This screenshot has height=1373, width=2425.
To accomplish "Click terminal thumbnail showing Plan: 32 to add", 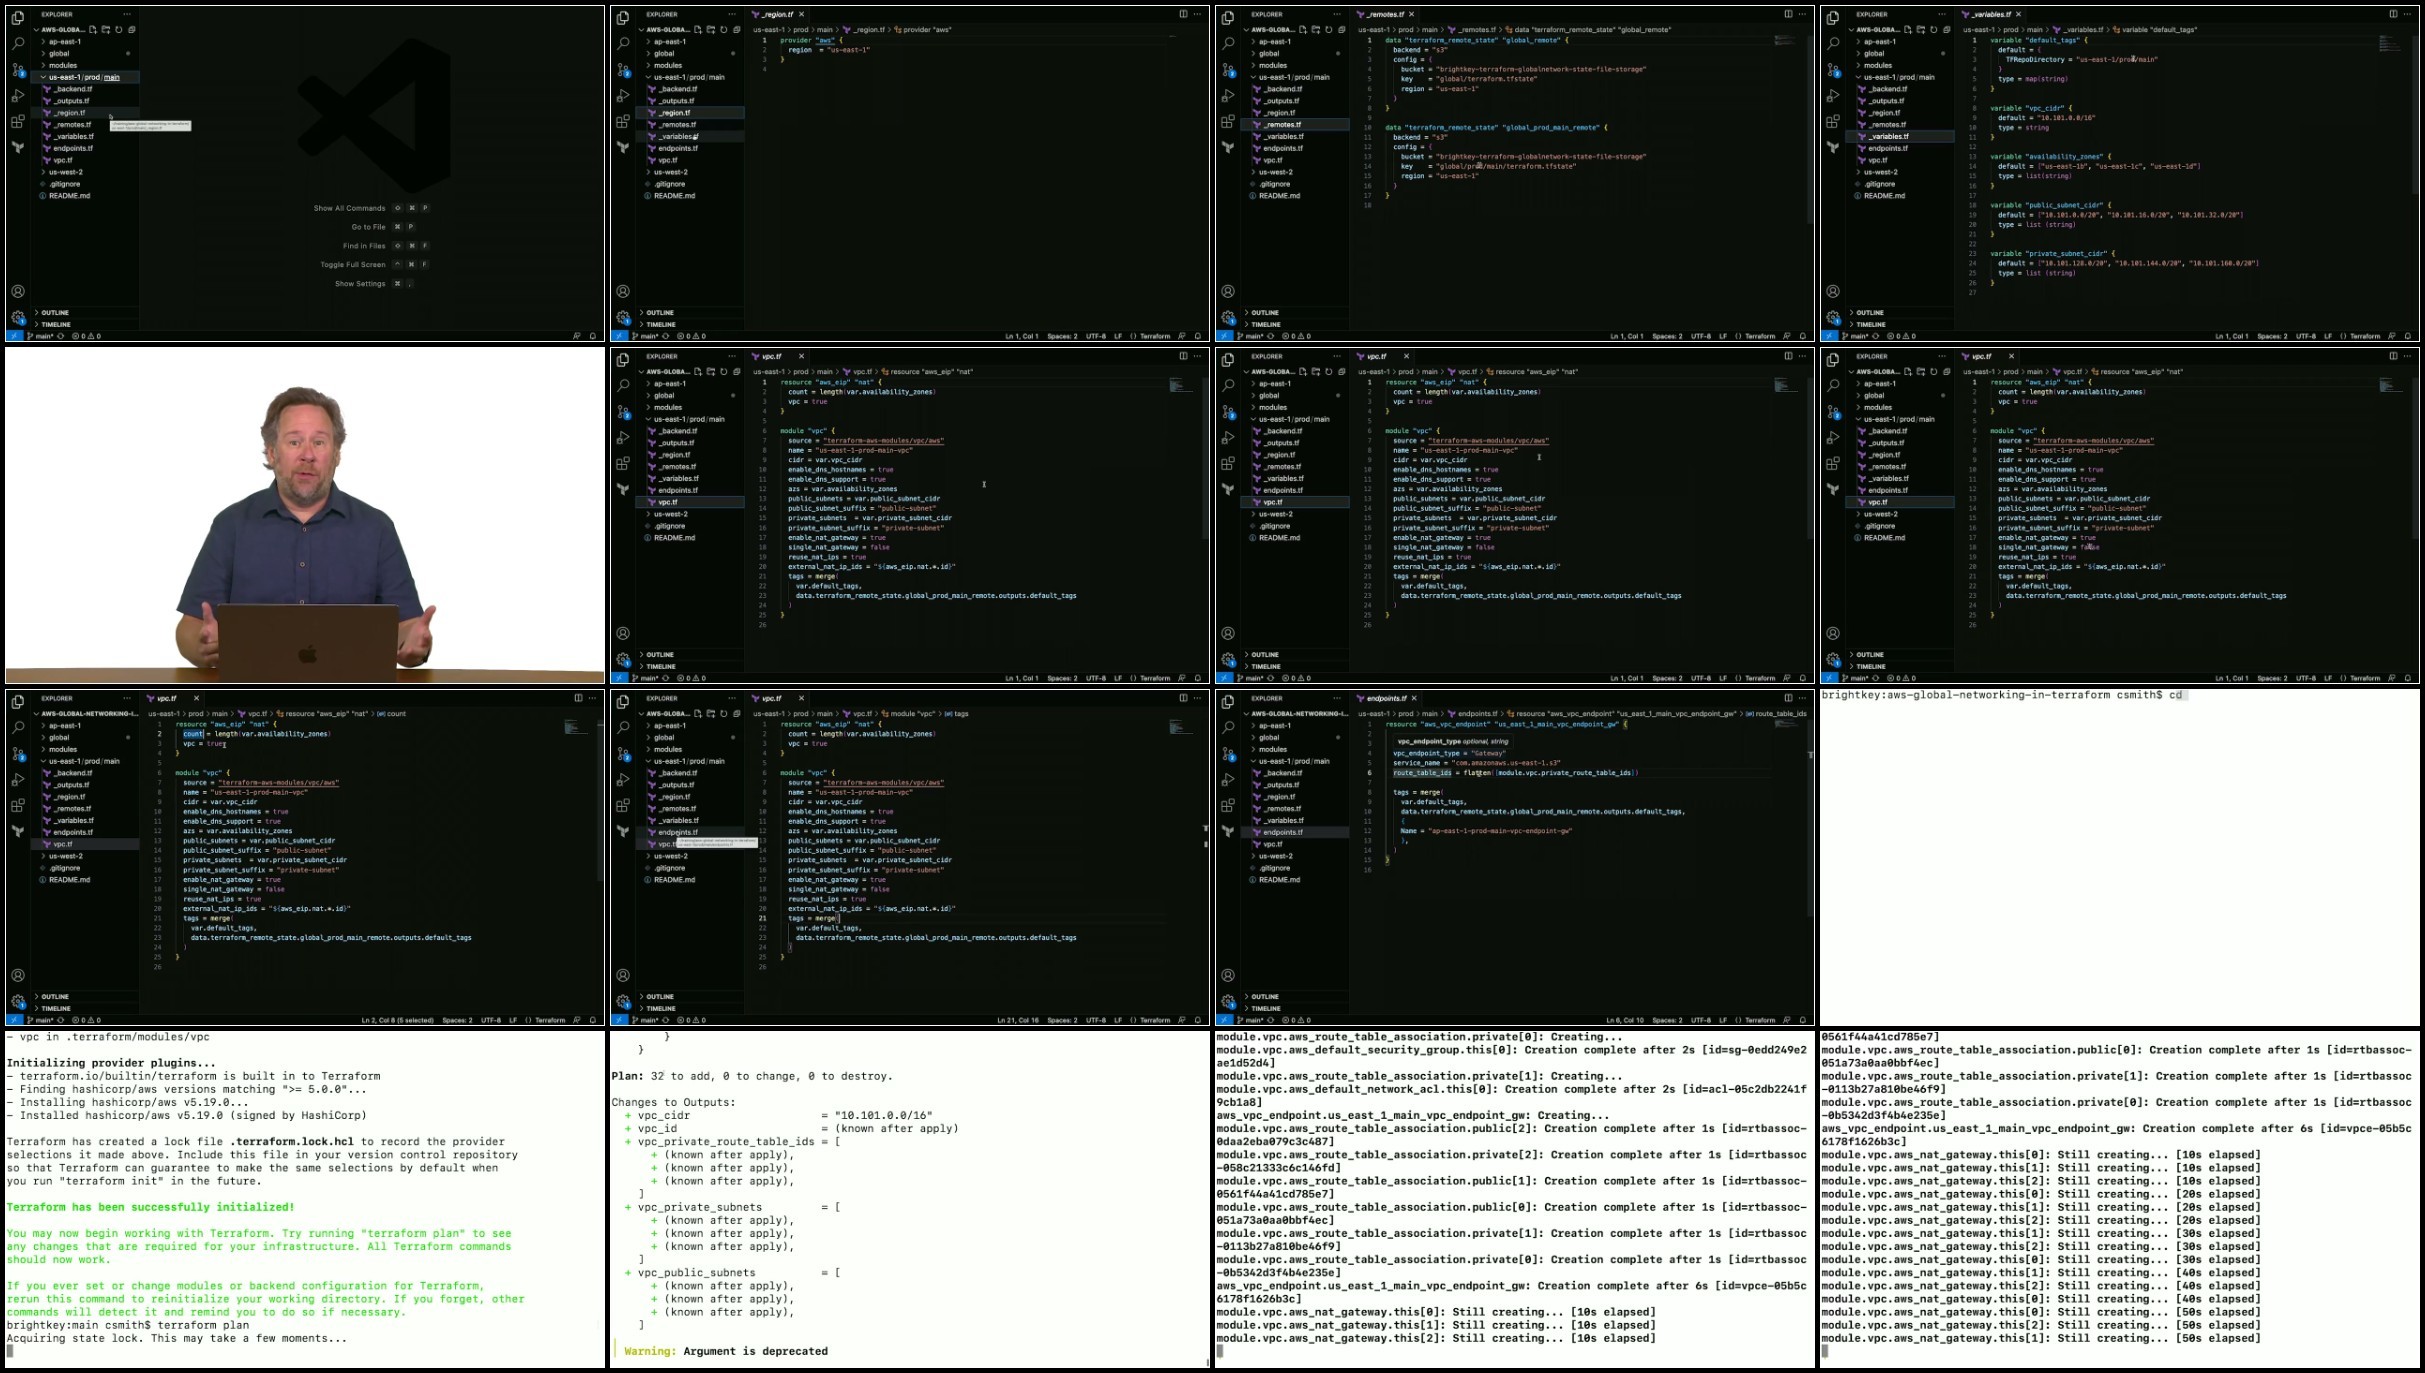I will [x=910, y=1198].
